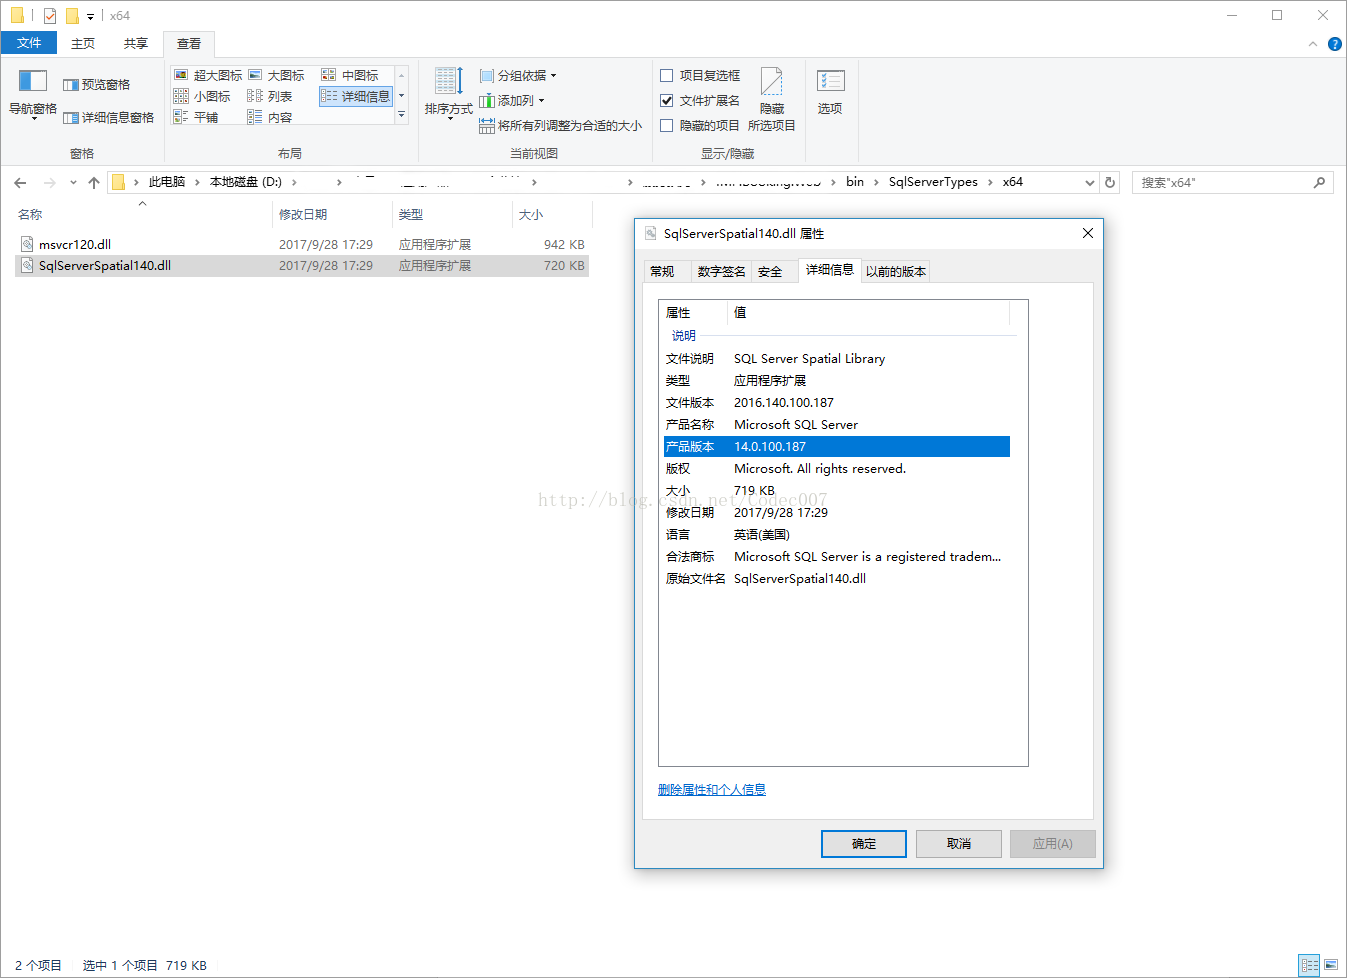1347x978 pixels.
Task: Refresh the current folder
Action: (1110, 182)
